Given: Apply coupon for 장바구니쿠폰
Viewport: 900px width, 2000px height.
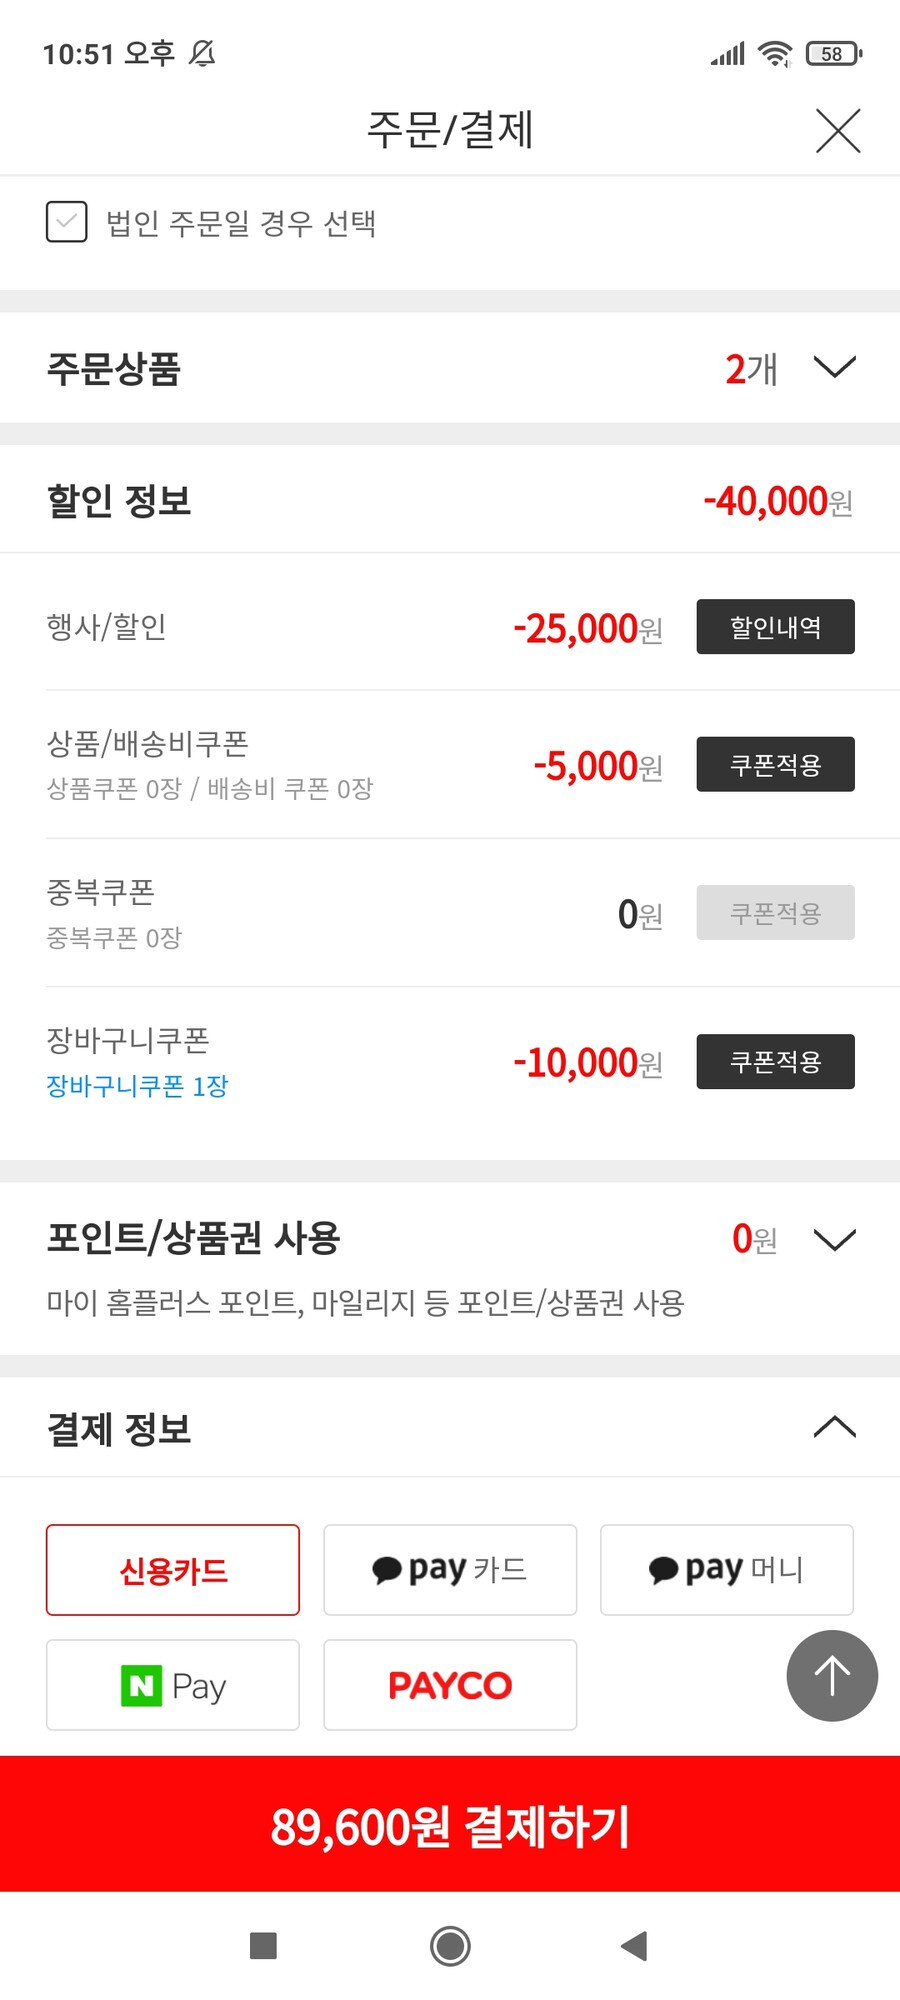Looking at the screenshot, I should pos(776,1061).
